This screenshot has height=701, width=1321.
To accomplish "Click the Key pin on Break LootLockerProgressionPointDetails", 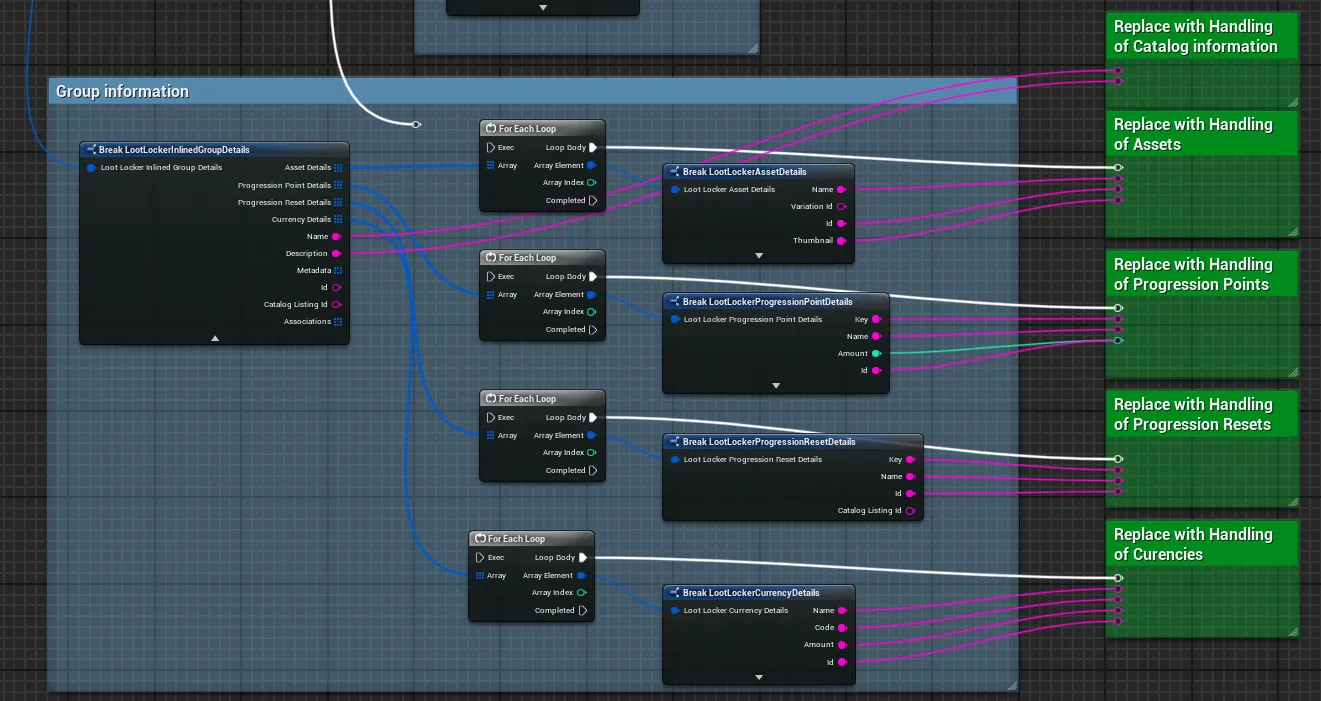I will pyautogui.click(x=876, y=320).
